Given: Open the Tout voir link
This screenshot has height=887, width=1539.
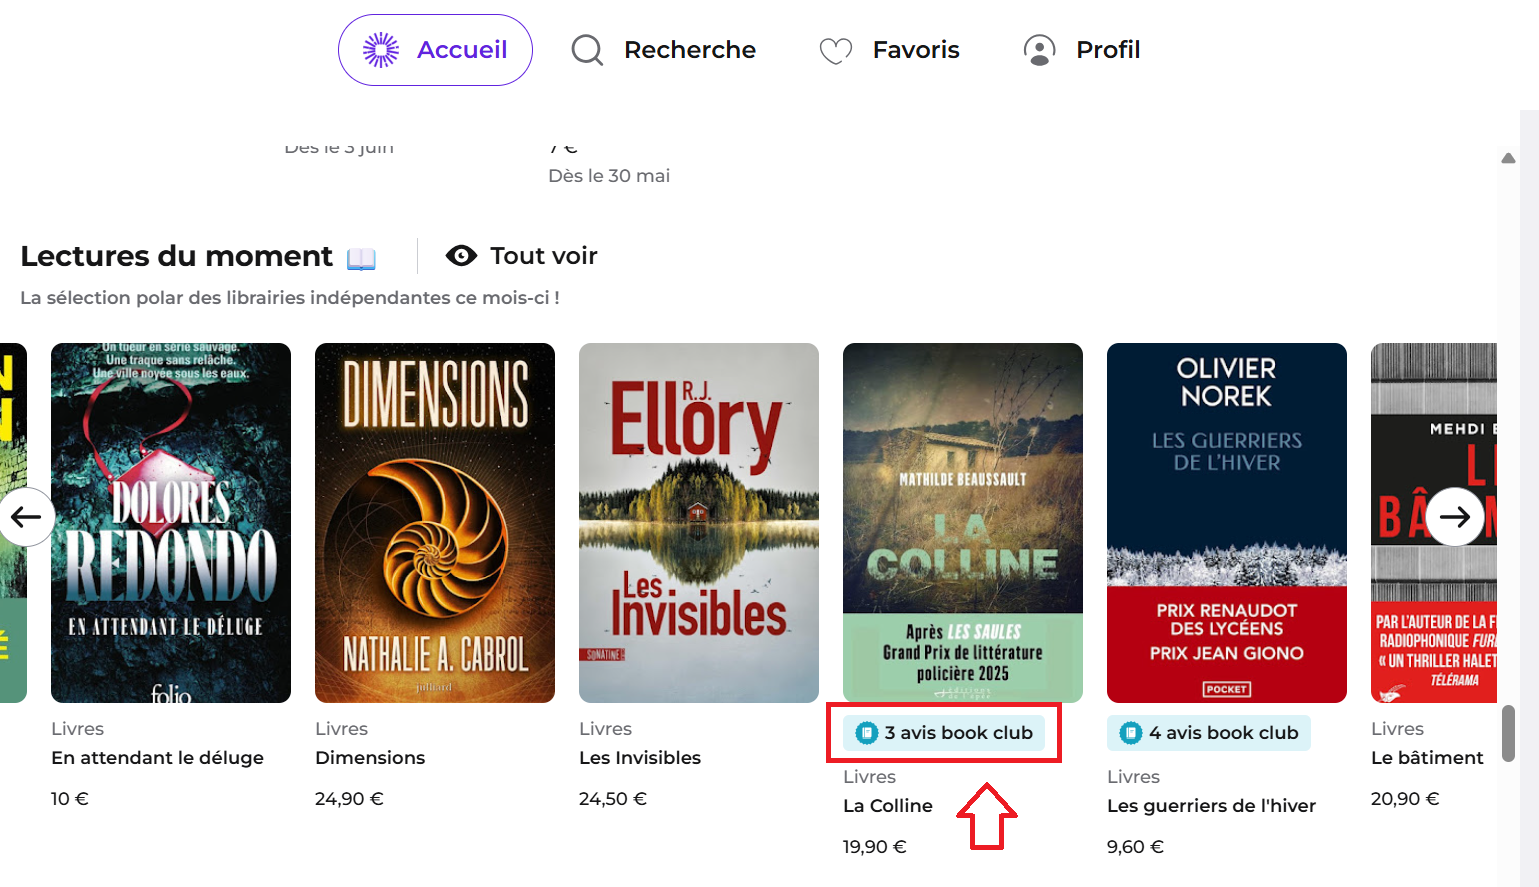Looking at the screenshot, I should coord(544,256).
